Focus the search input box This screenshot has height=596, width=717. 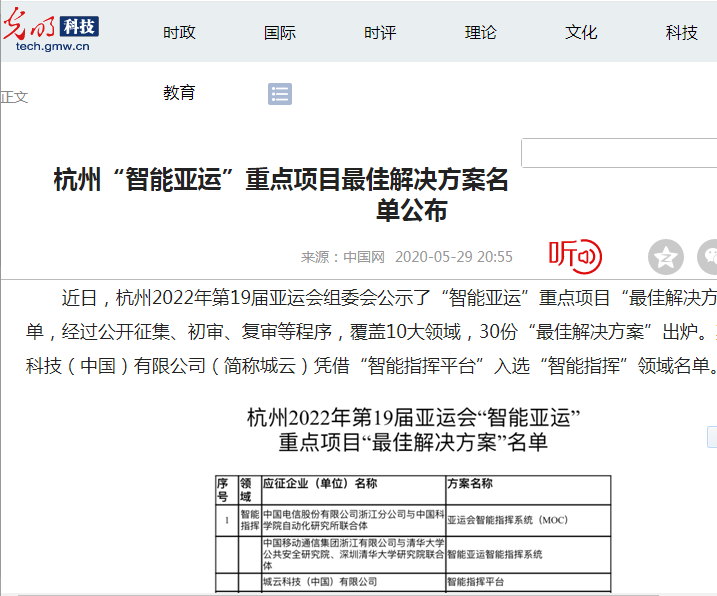(619, 153)
